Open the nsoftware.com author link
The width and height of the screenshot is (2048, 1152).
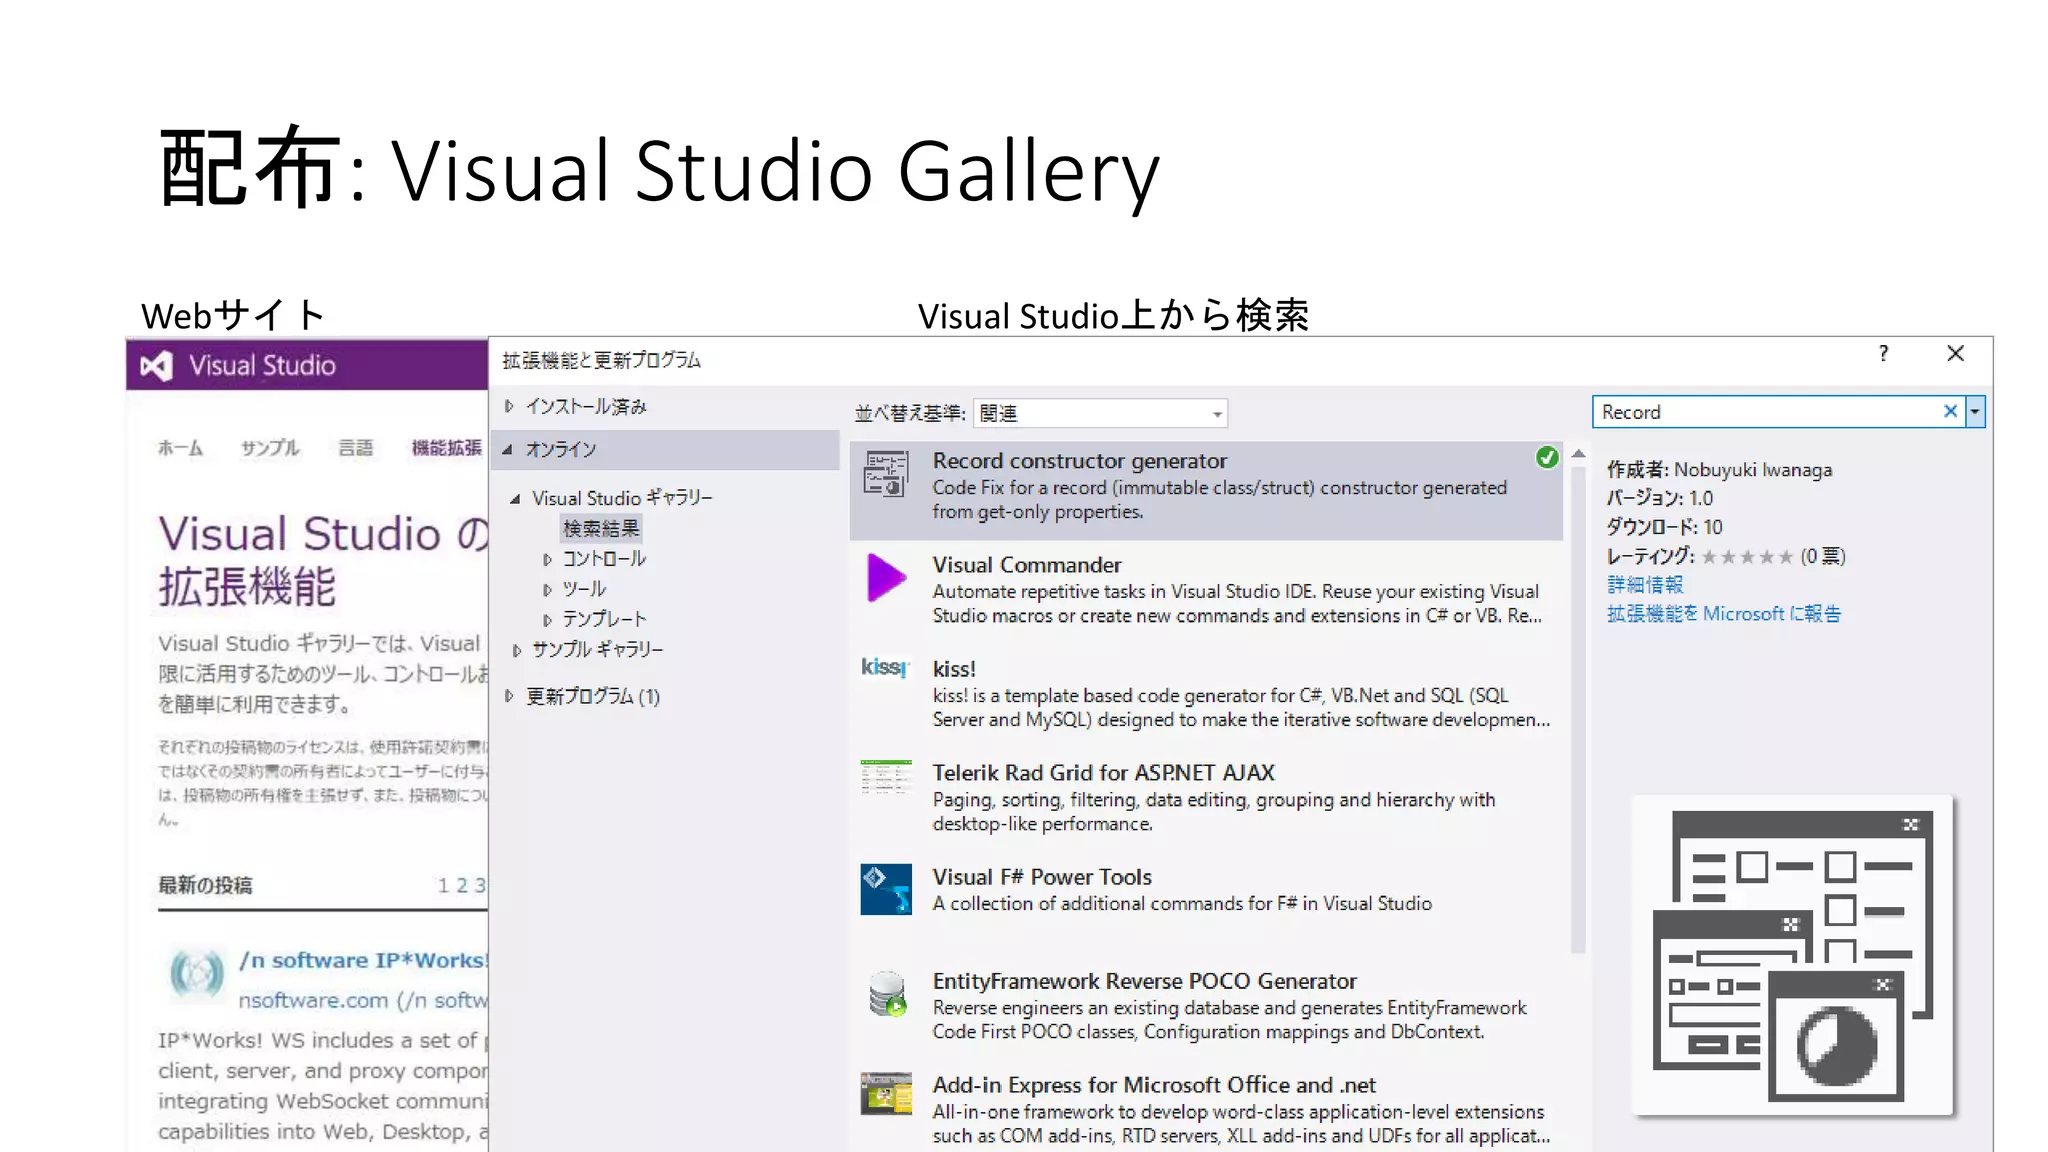point(363,1000)
